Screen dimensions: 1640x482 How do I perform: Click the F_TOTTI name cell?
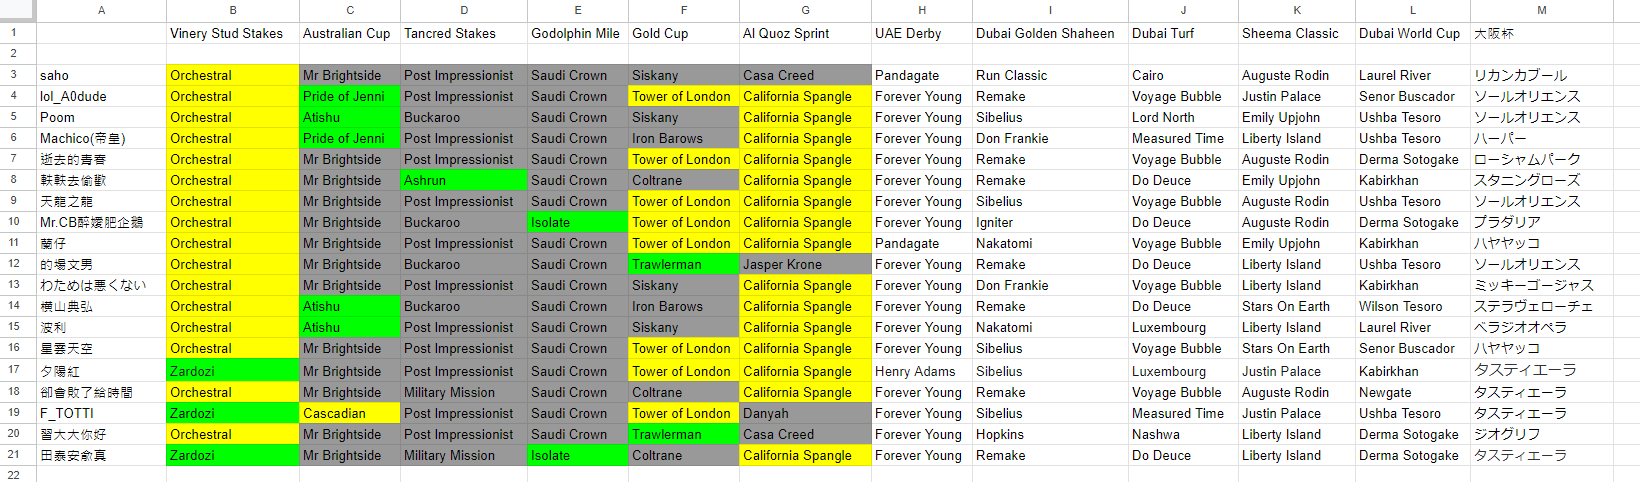point(101,413)
